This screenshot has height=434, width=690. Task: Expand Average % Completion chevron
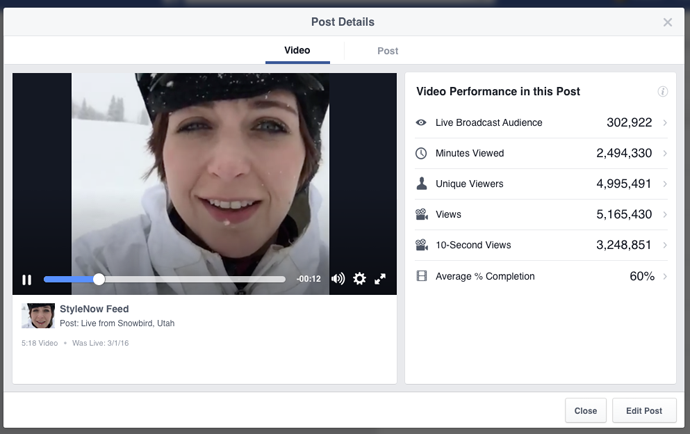coord(665,276)
